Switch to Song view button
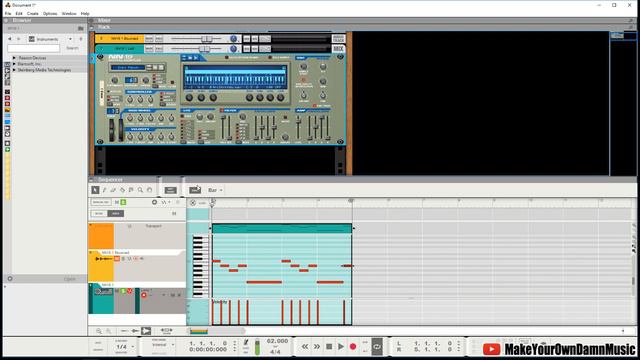Image resolution: width=640 pixels, height=360 pixels. coord(99,213)
